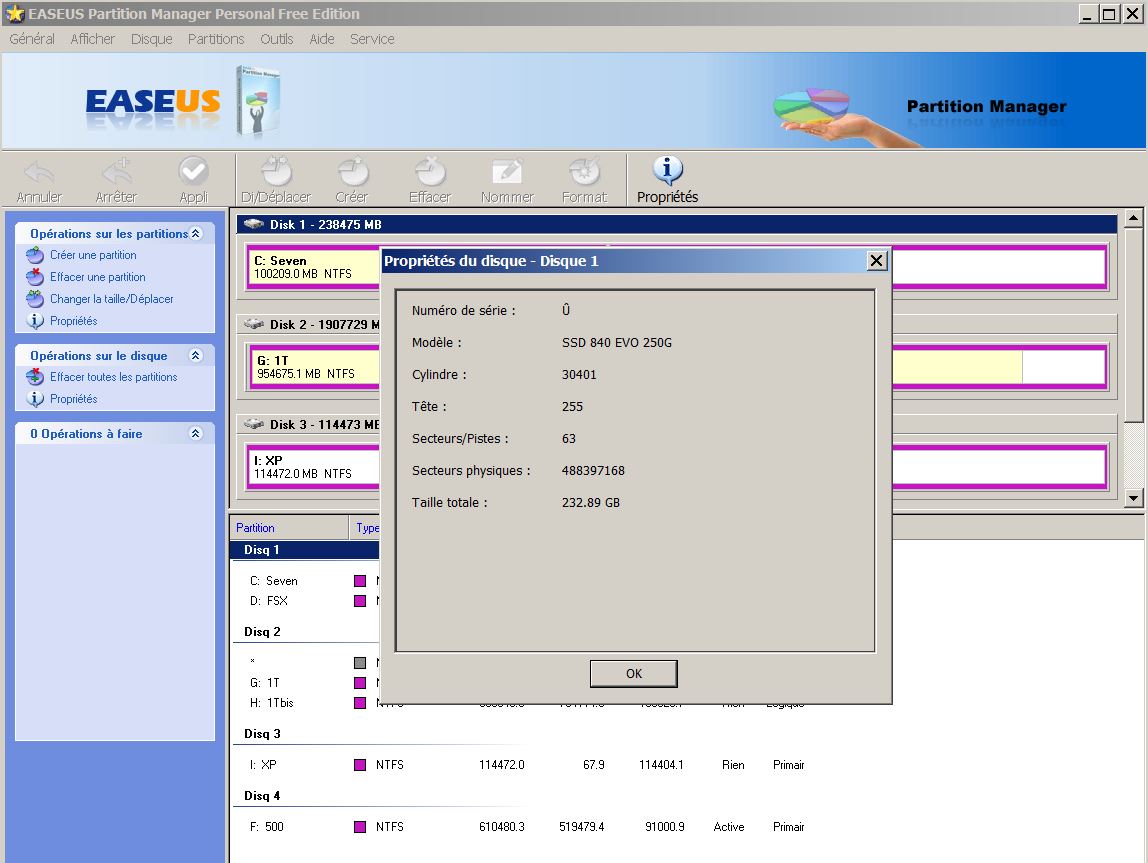Click the Format toolbar icon
The width and height of the screenshot is (1148, 863).
click(x=584, y=172)
